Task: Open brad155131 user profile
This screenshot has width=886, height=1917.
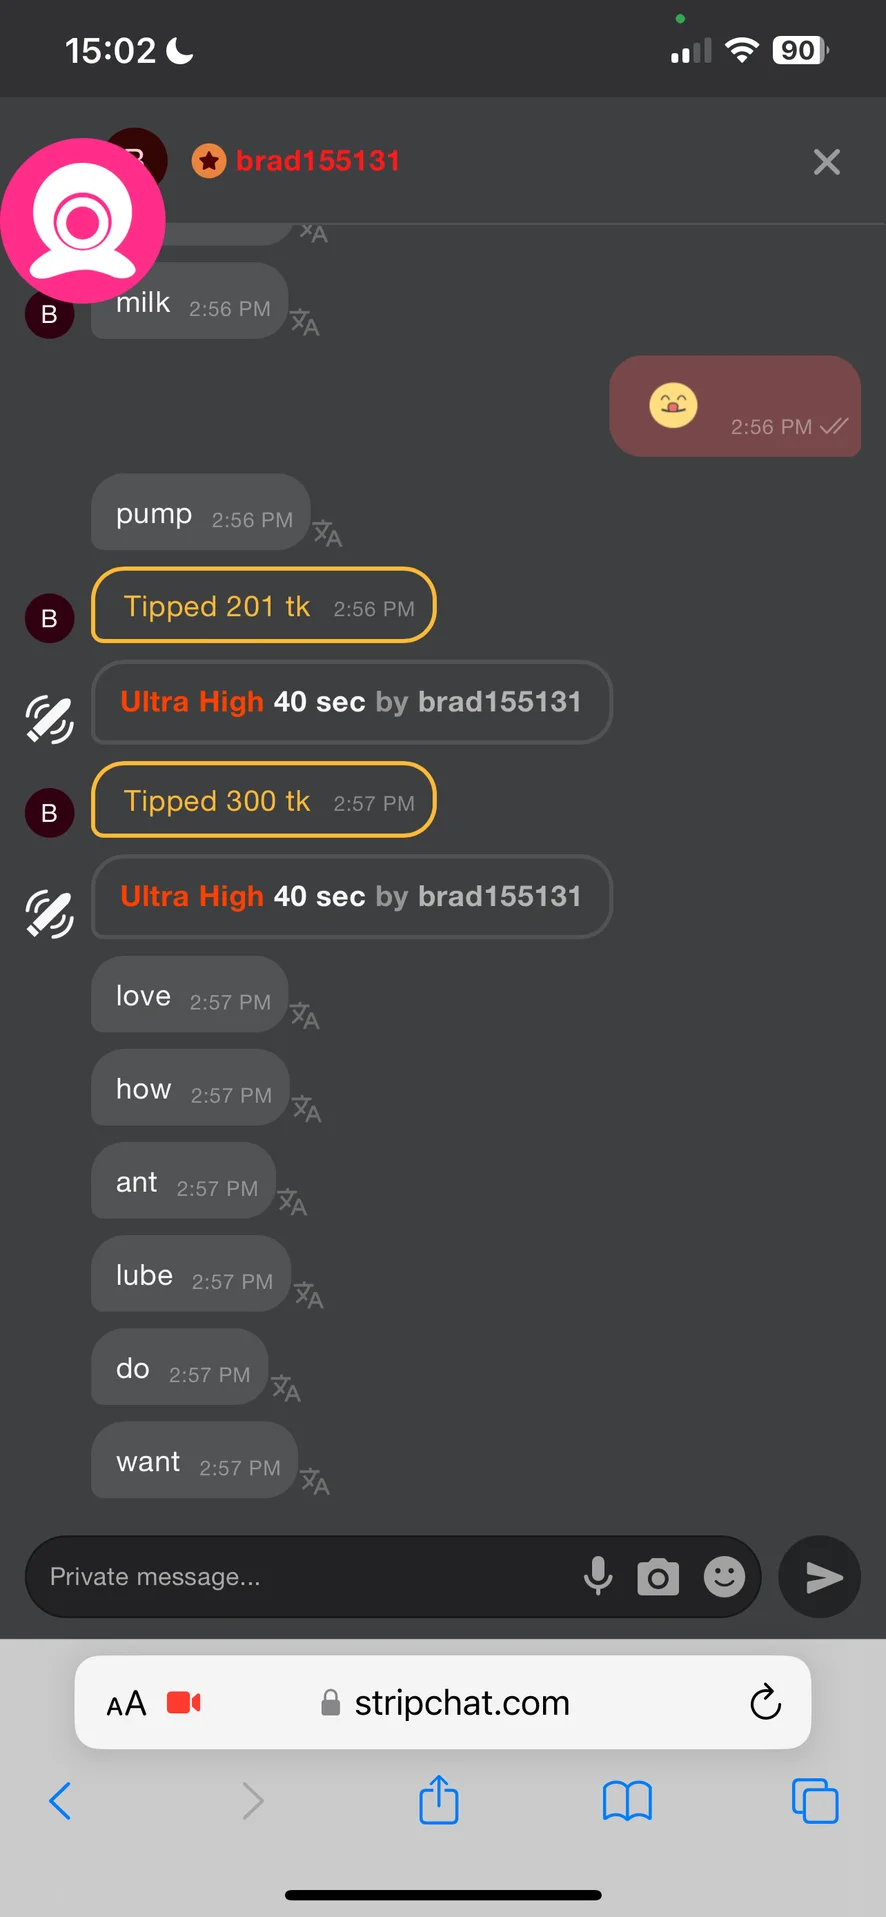Action: (x=317, y=161)
